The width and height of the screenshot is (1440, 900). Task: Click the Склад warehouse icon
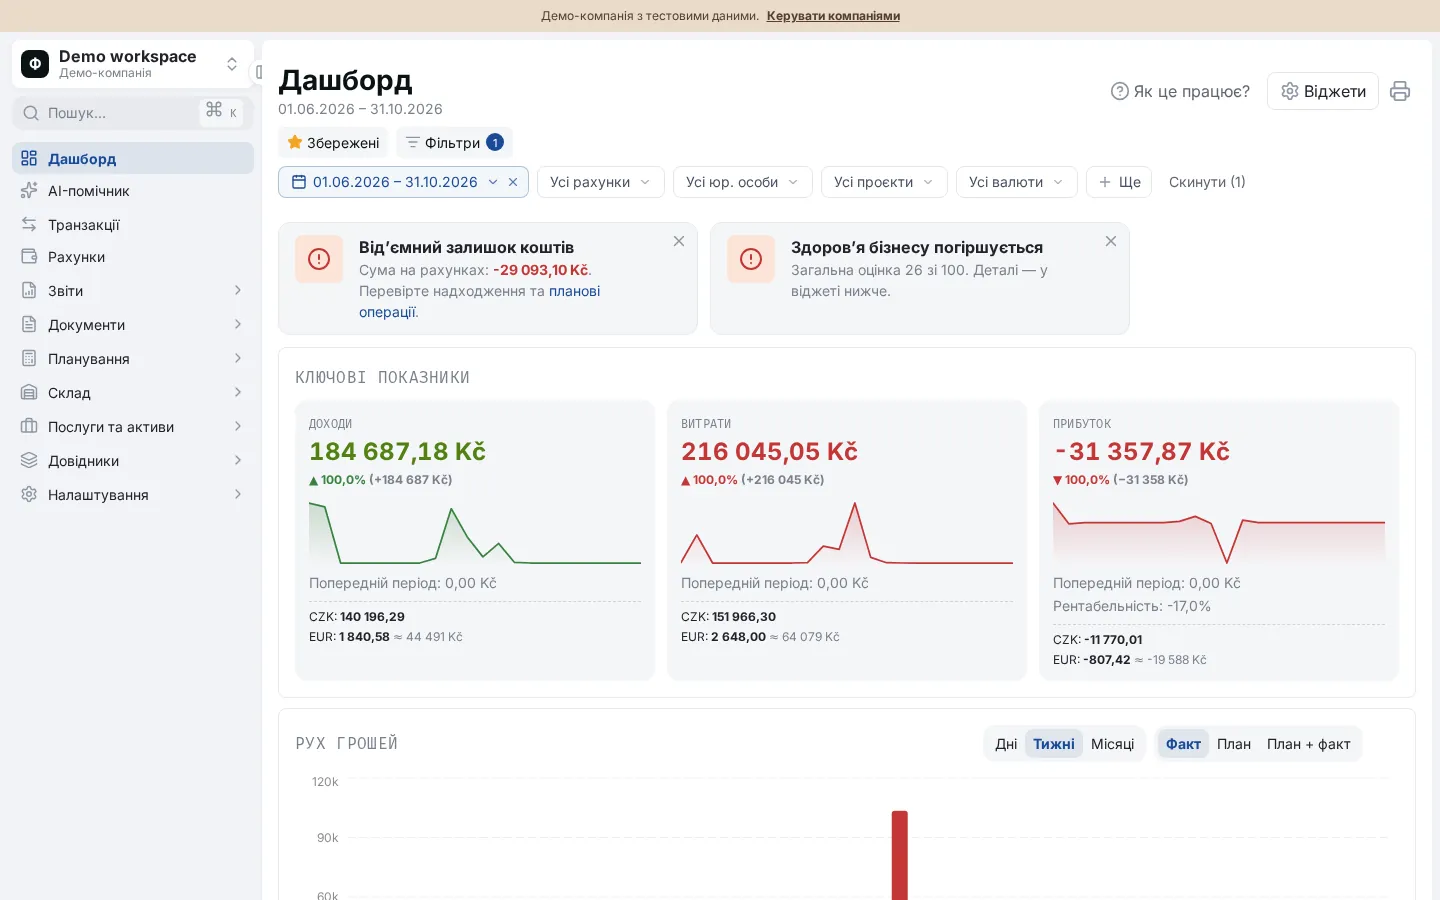point(29,392)
